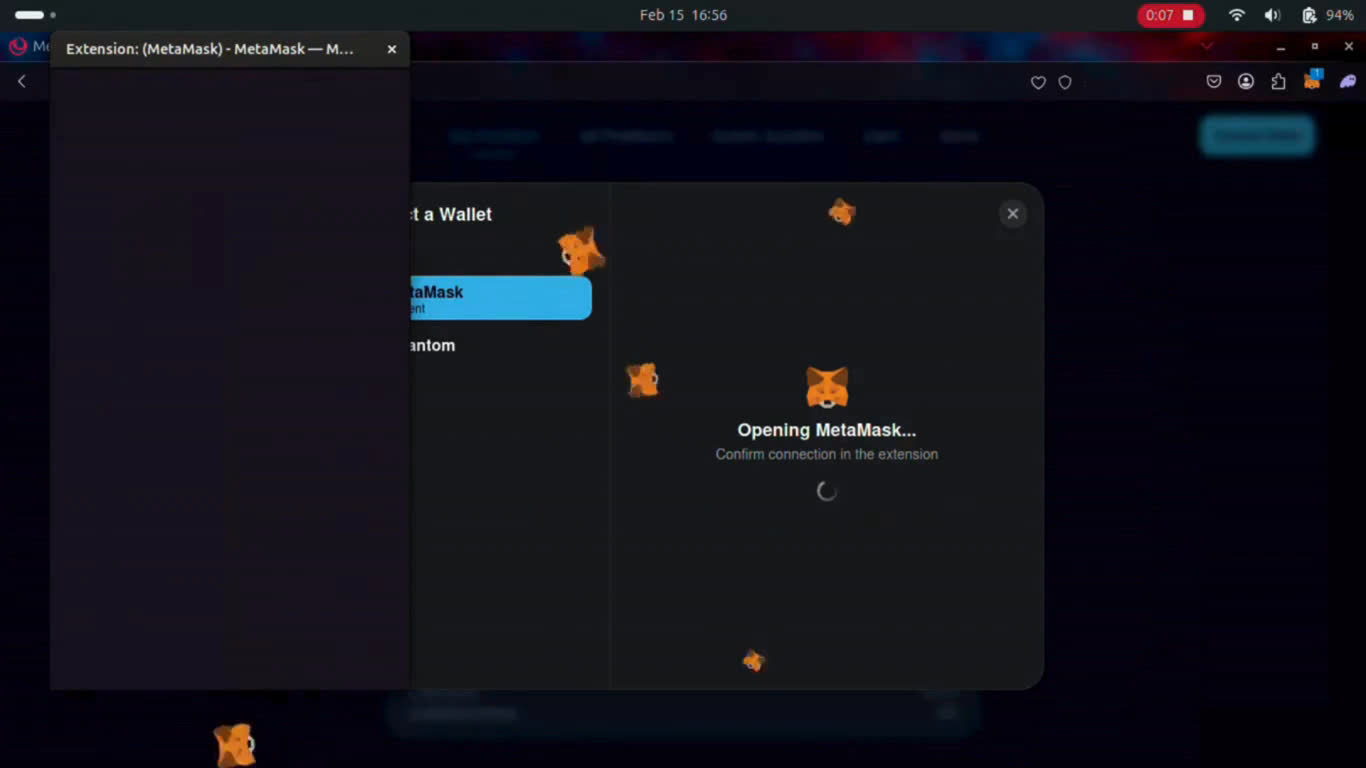1366x768 pixels.
Task: Select the MetaMask wallet option
Action: pos(501,298)
